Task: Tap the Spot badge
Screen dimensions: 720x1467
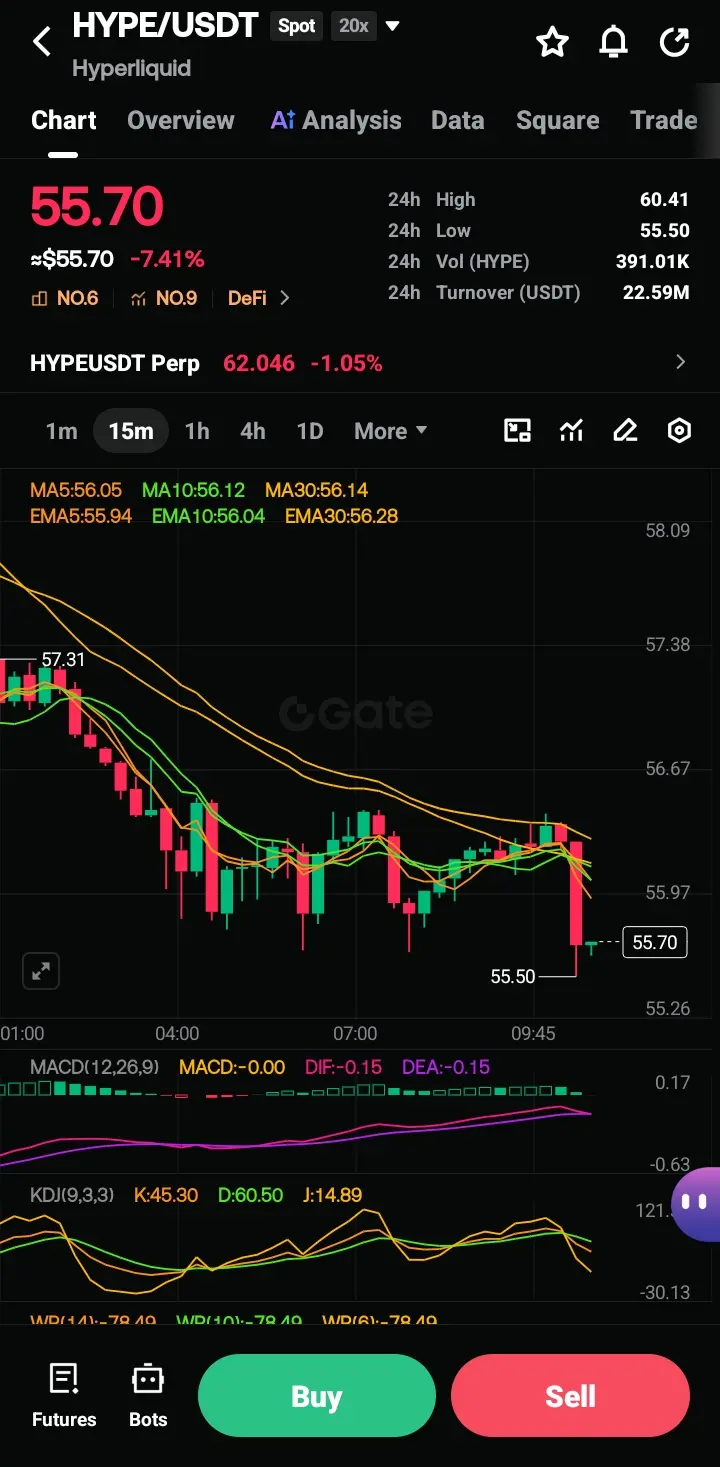Action: click(297, 26)
